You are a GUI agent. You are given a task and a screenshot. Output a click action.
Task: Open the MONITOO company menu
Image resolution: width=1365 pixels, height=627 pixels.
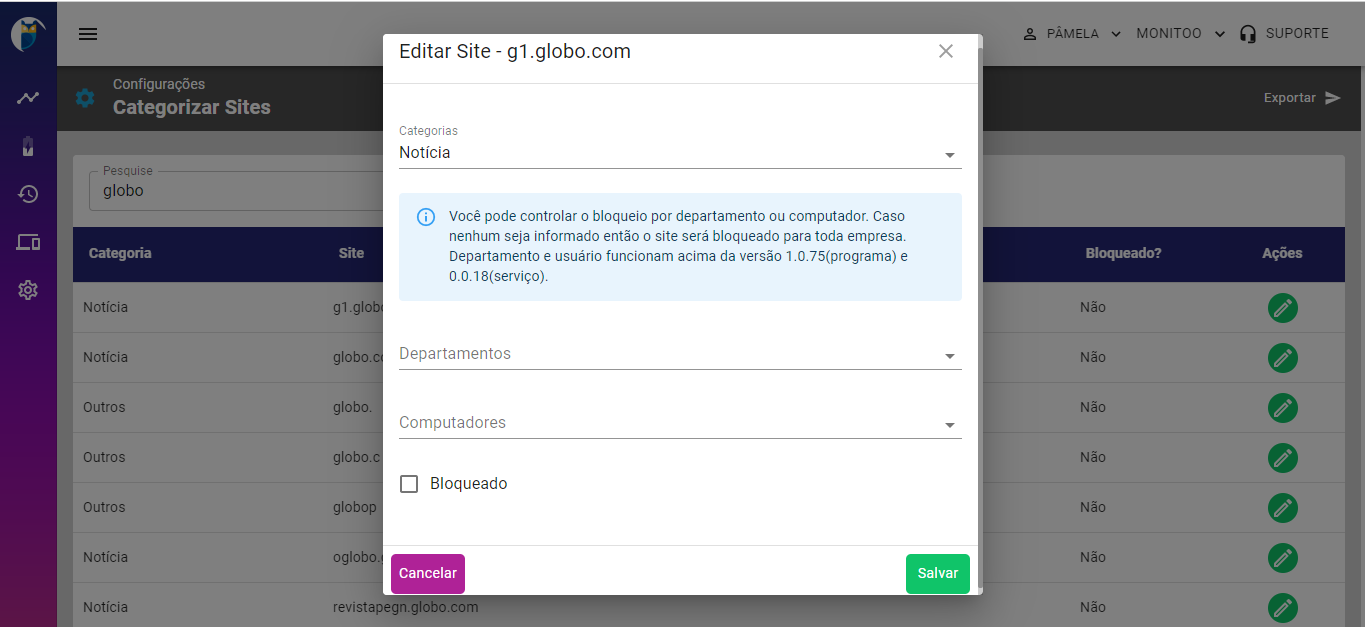coord(1180,33)
